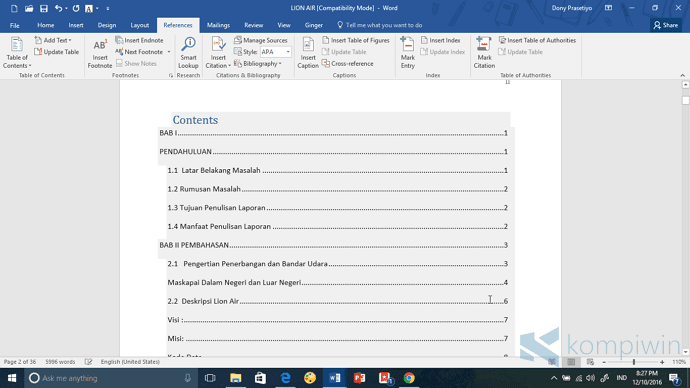Open Microsoft Edge from taskbar

tap(285, 378)
